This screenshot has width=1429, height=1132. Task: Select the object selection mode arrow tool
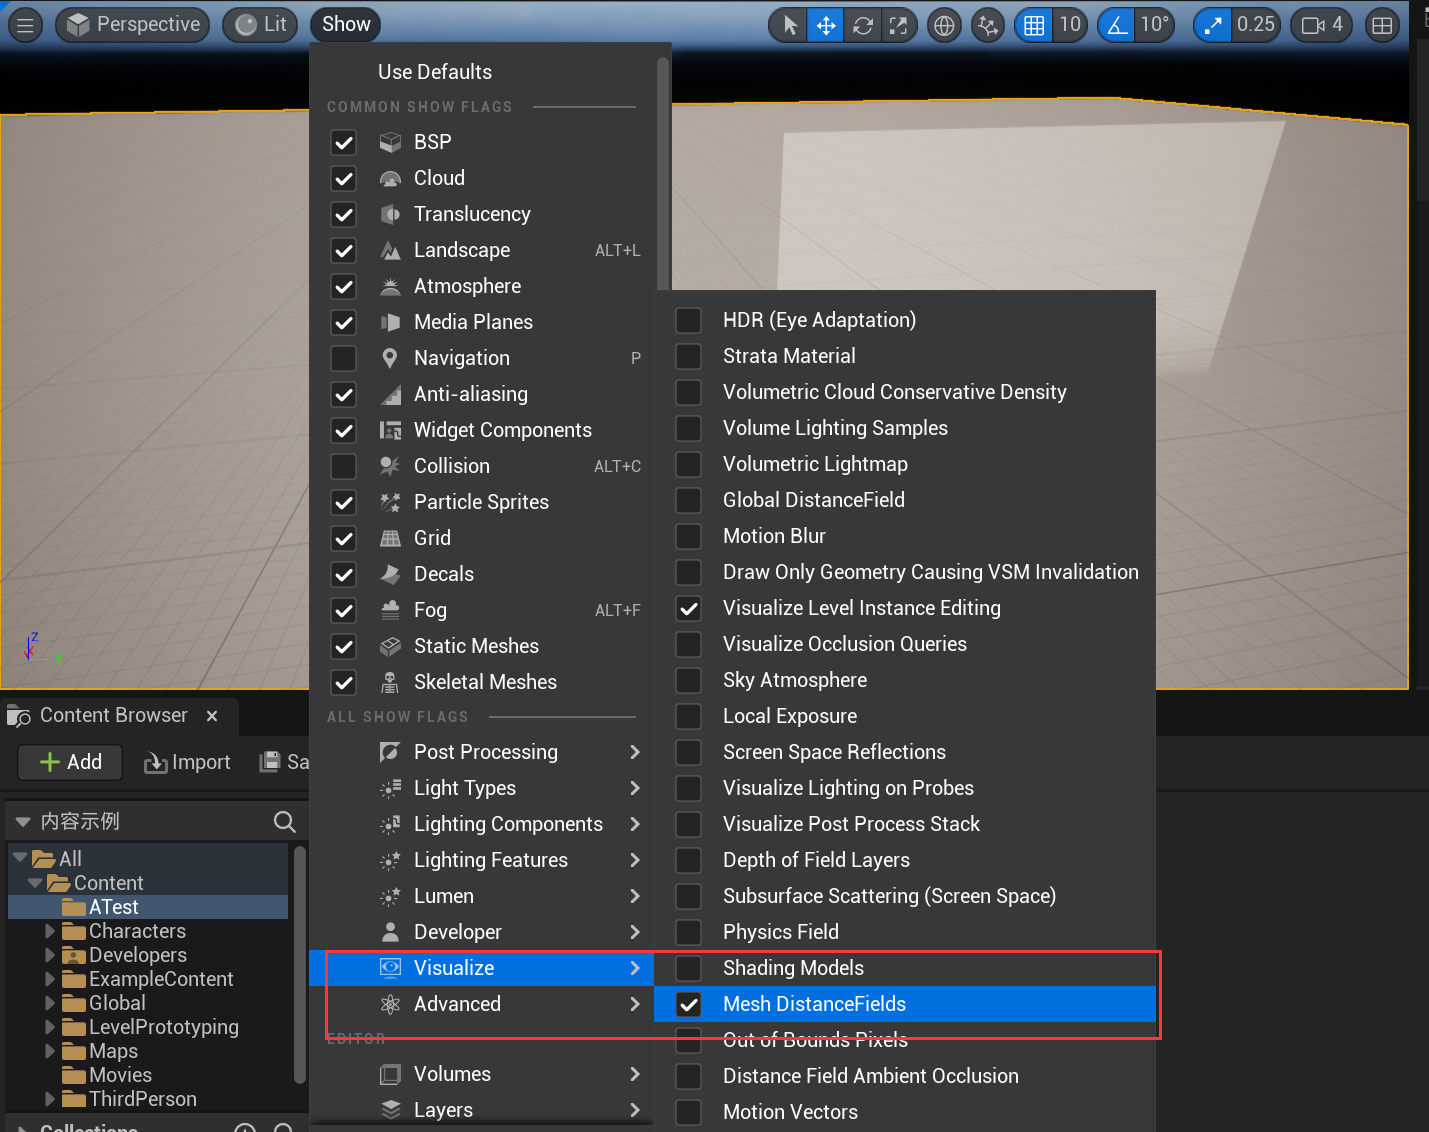[790, 25]
